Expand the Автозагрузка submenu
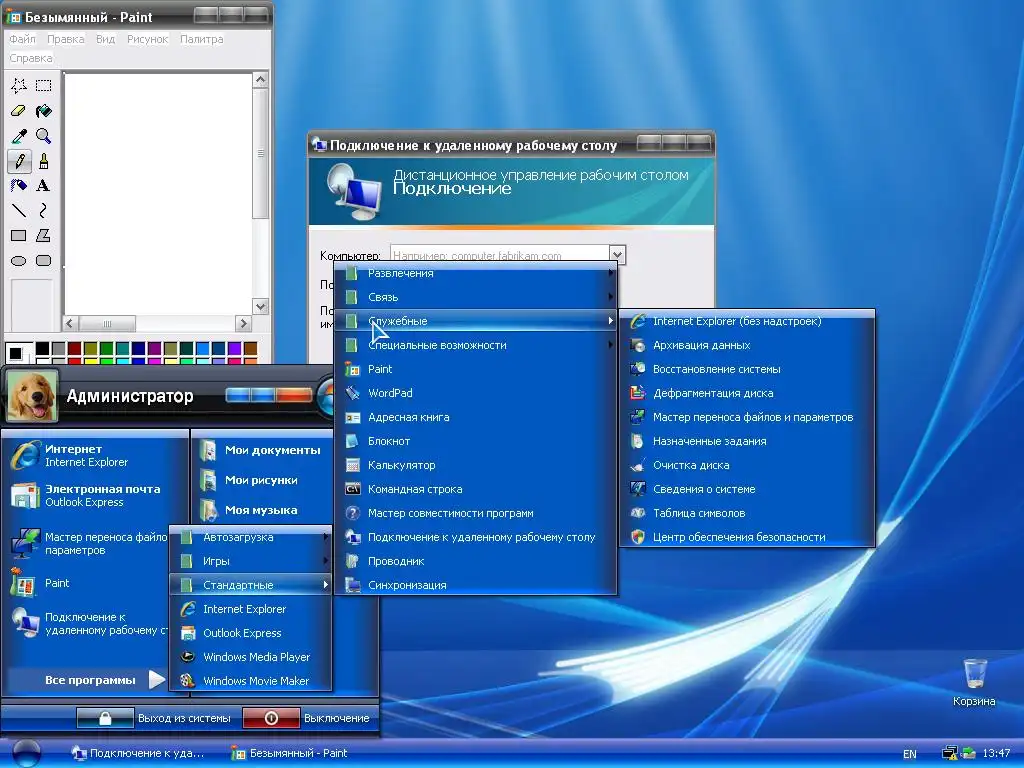The image size is (1024, 768). coord(251,537)
